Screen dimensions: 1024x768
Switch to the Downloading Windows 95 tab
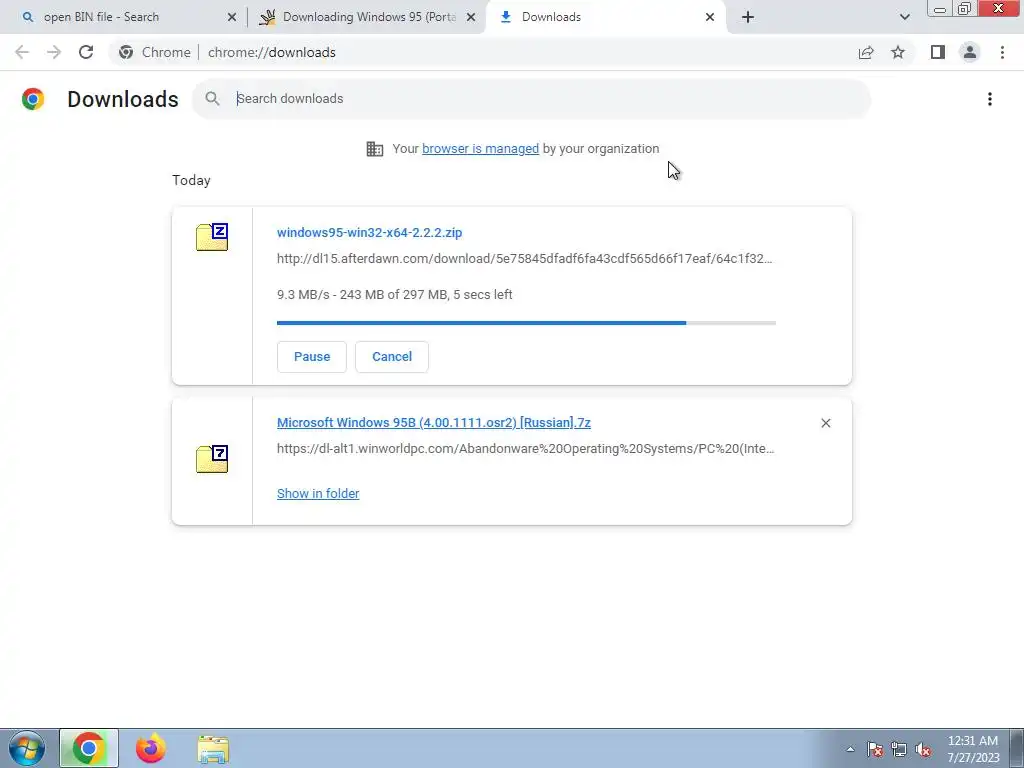tap(369, 17)
